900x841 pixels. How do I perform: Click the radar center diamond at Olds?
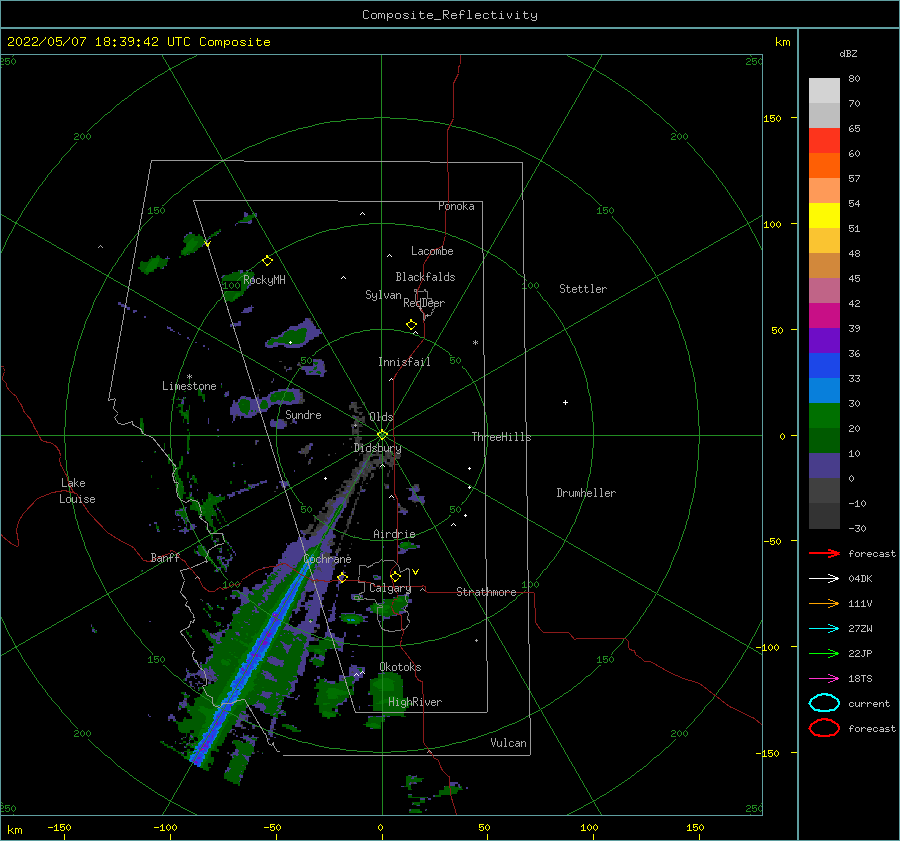pos(382,435)
